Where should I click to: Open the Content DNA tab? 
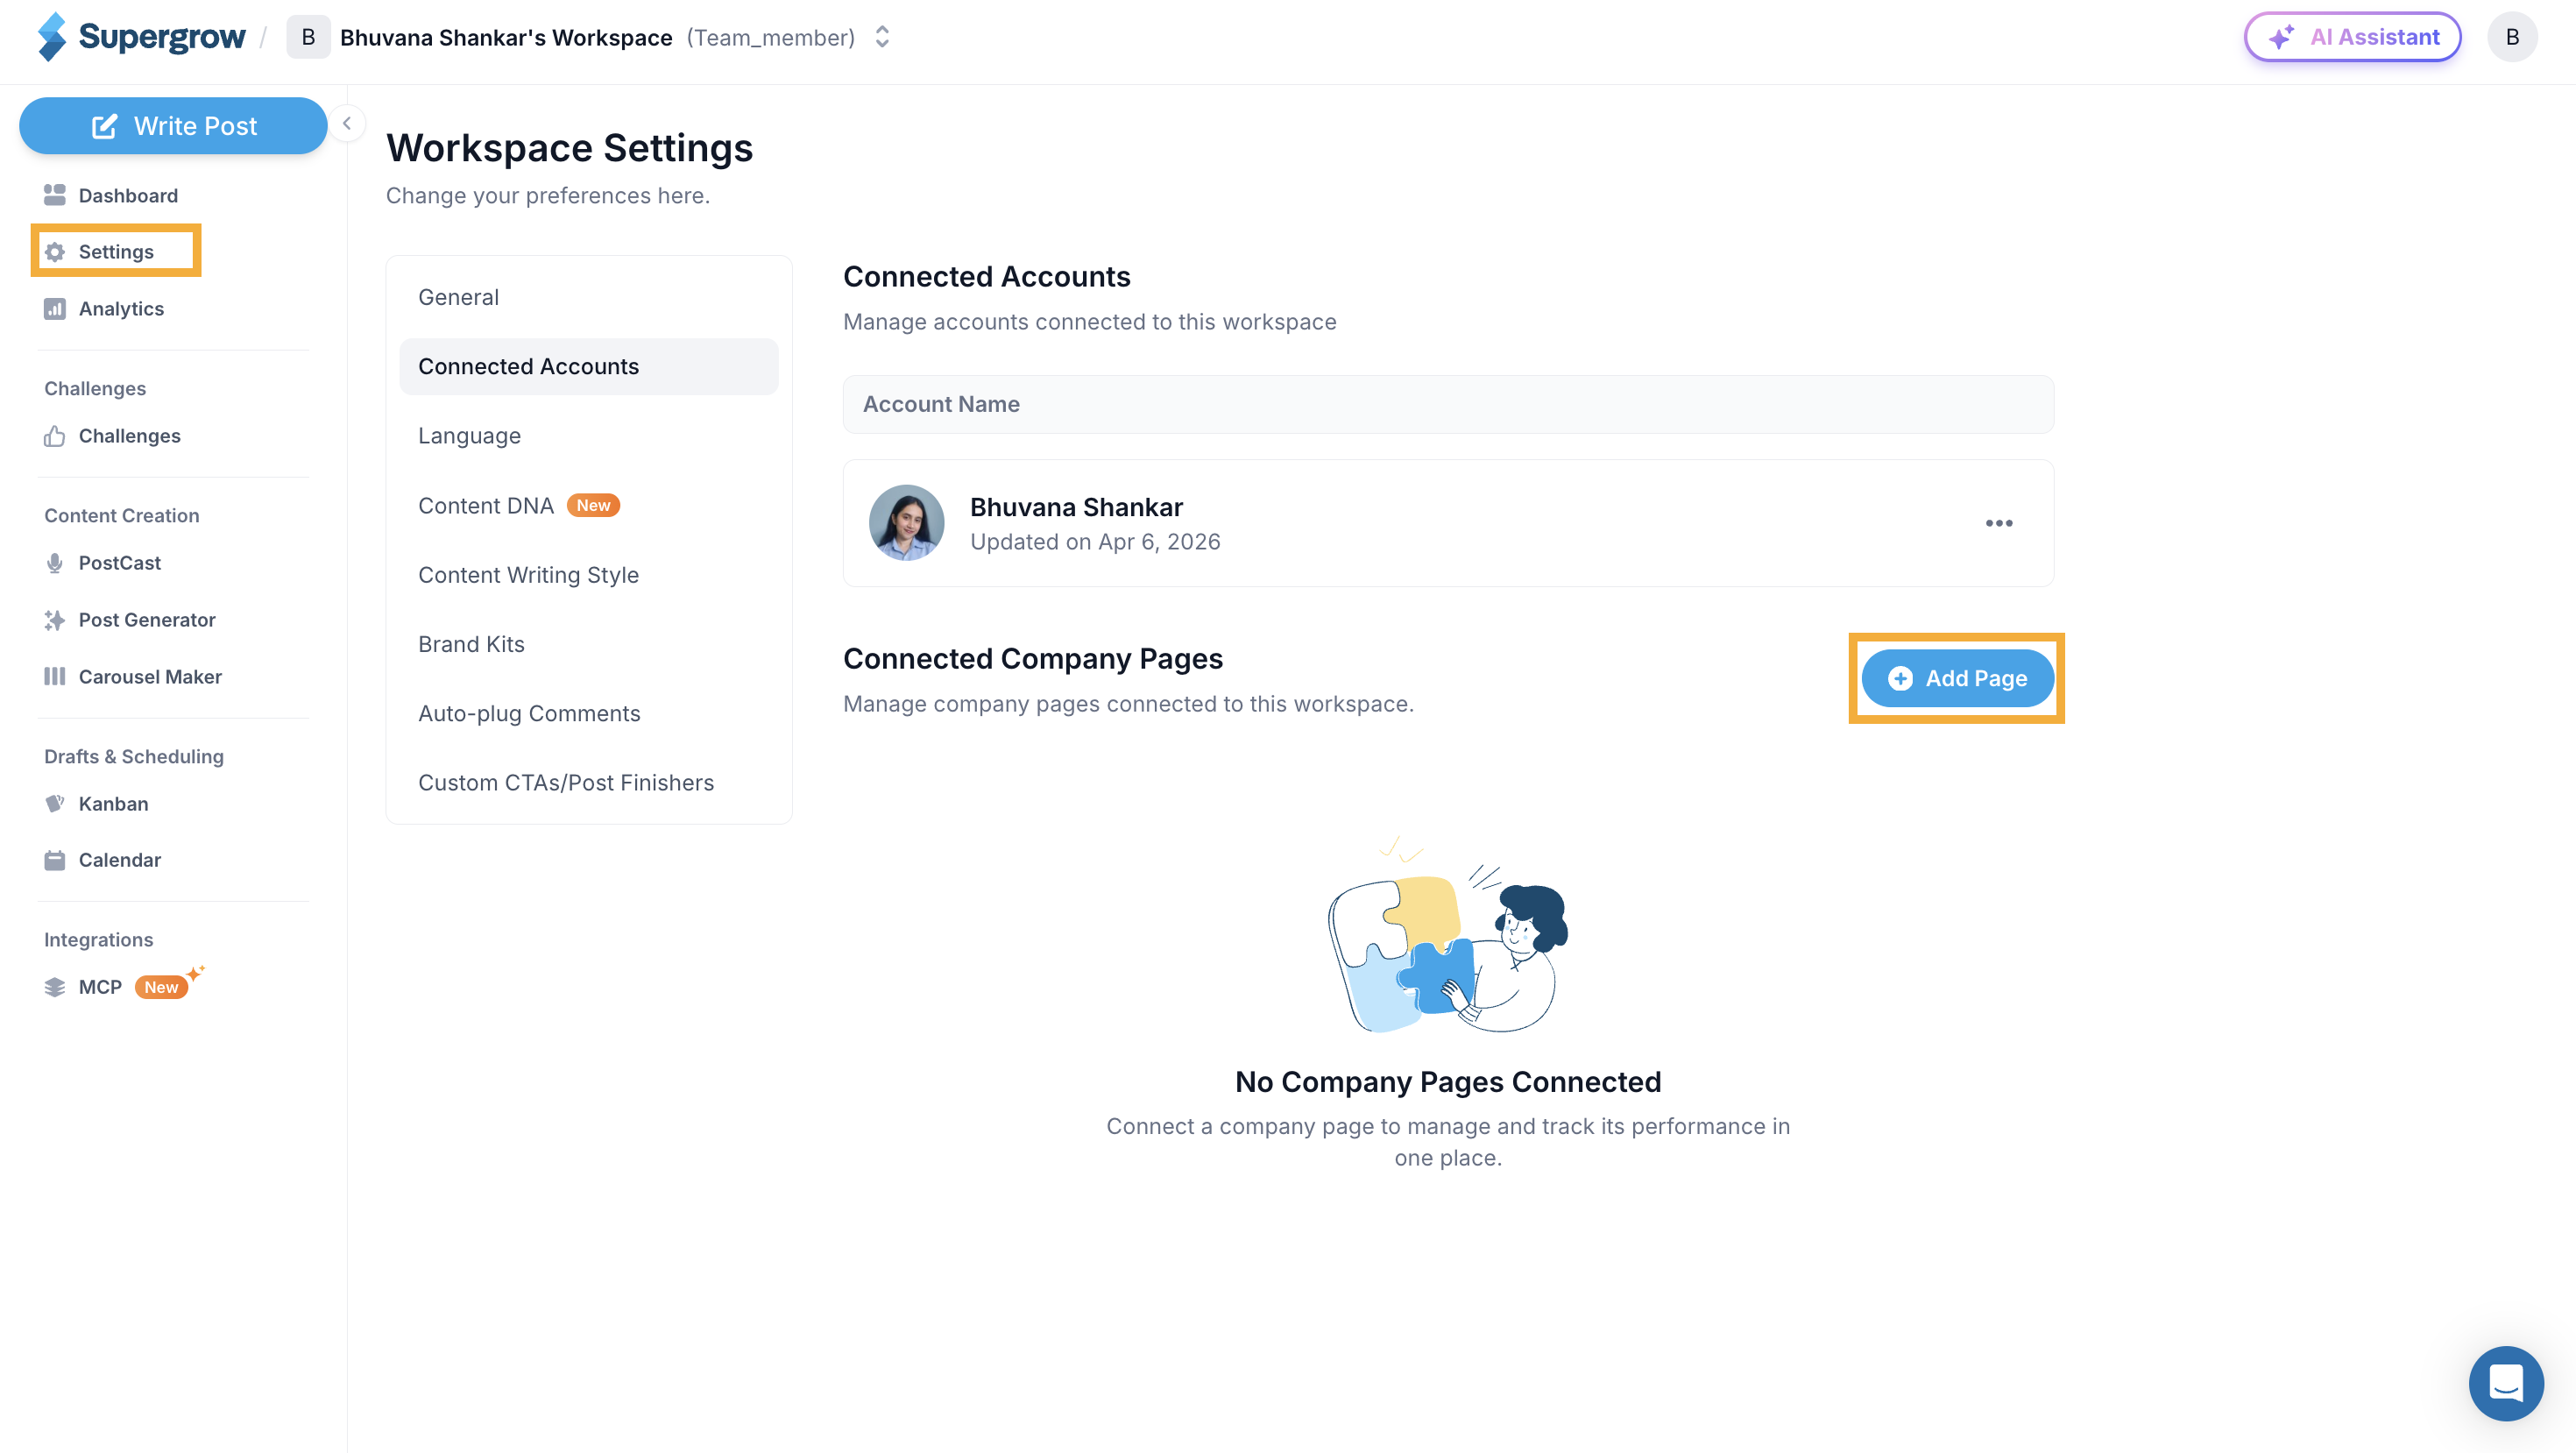click(589, 505)
